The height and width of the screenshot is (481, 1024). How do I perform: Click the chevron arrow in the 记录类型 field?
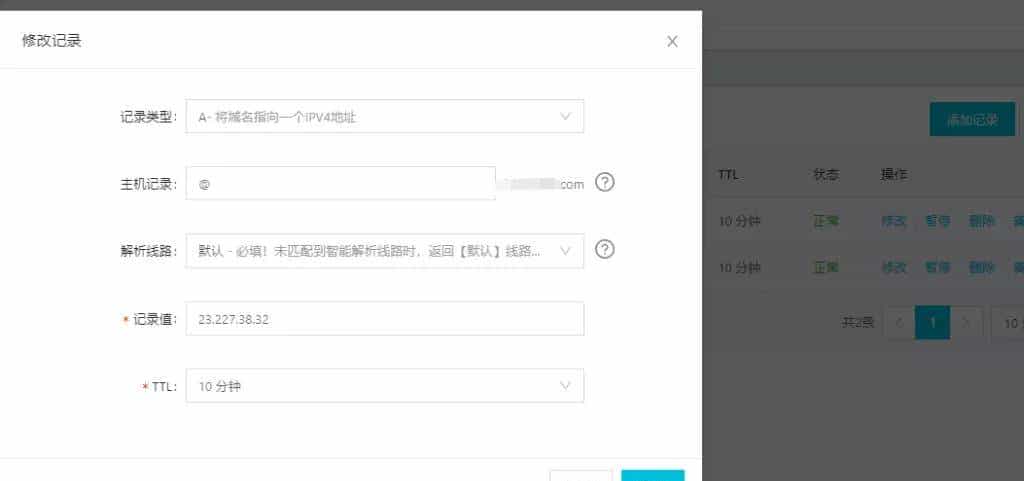point(566,117)
